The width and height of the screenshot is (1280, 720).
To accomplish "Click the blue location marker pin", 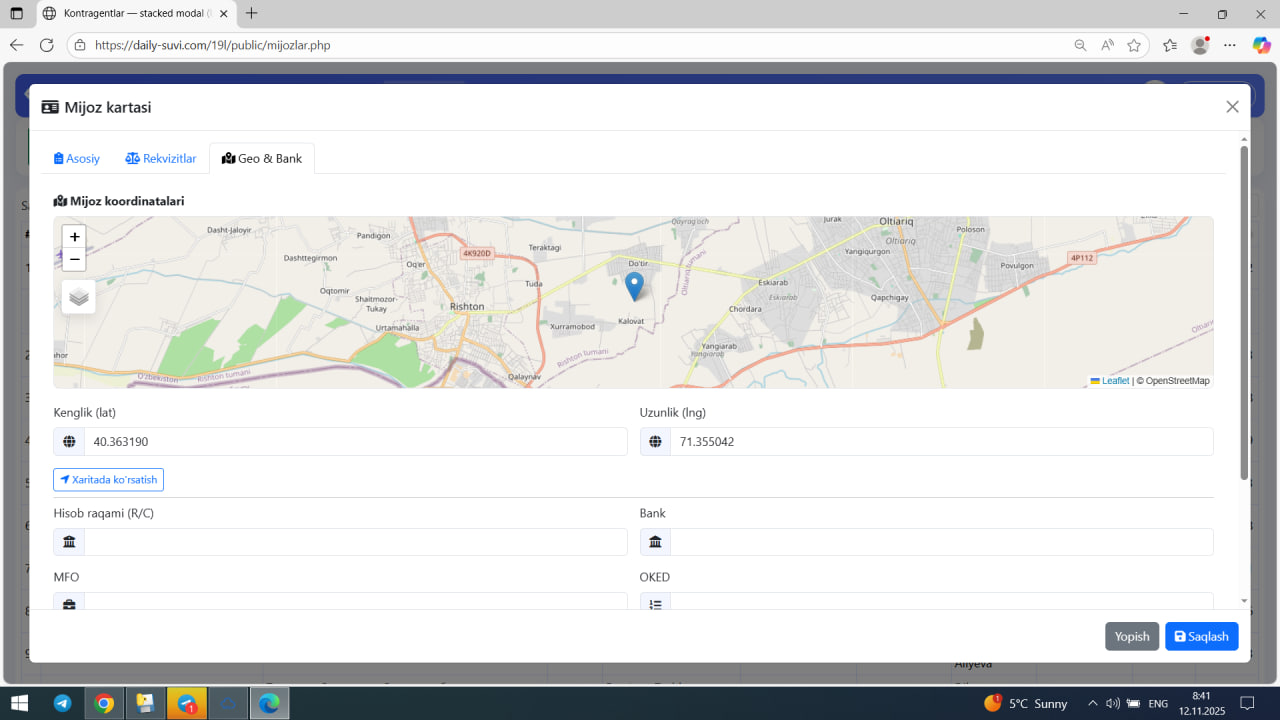I will (x=634, y=285).
